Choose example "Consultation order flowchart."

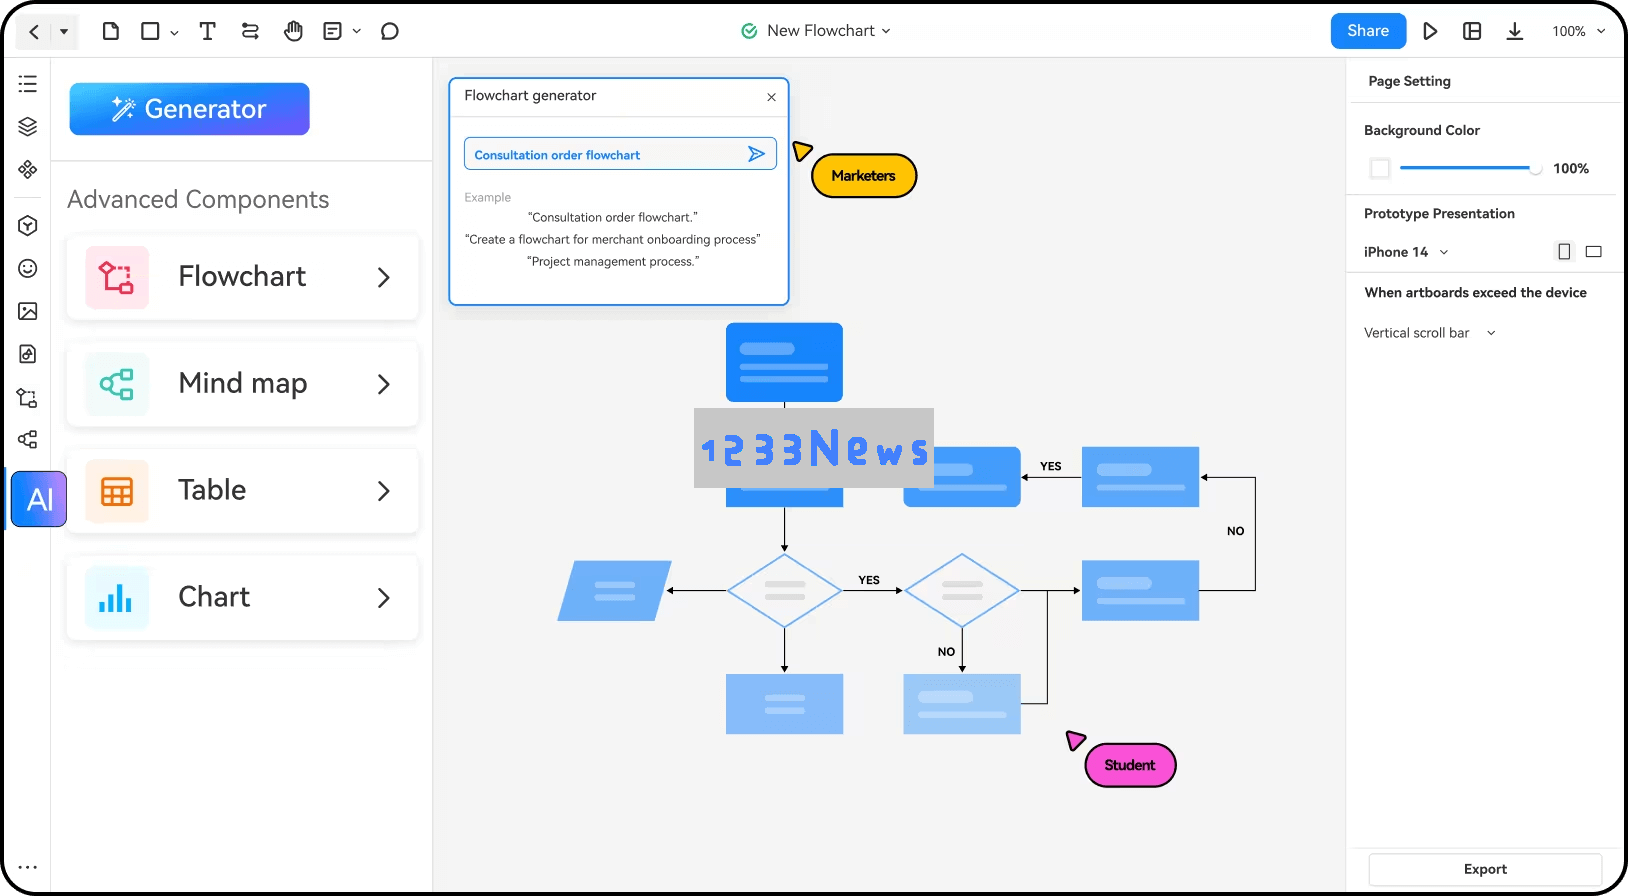tap(613, 217)
